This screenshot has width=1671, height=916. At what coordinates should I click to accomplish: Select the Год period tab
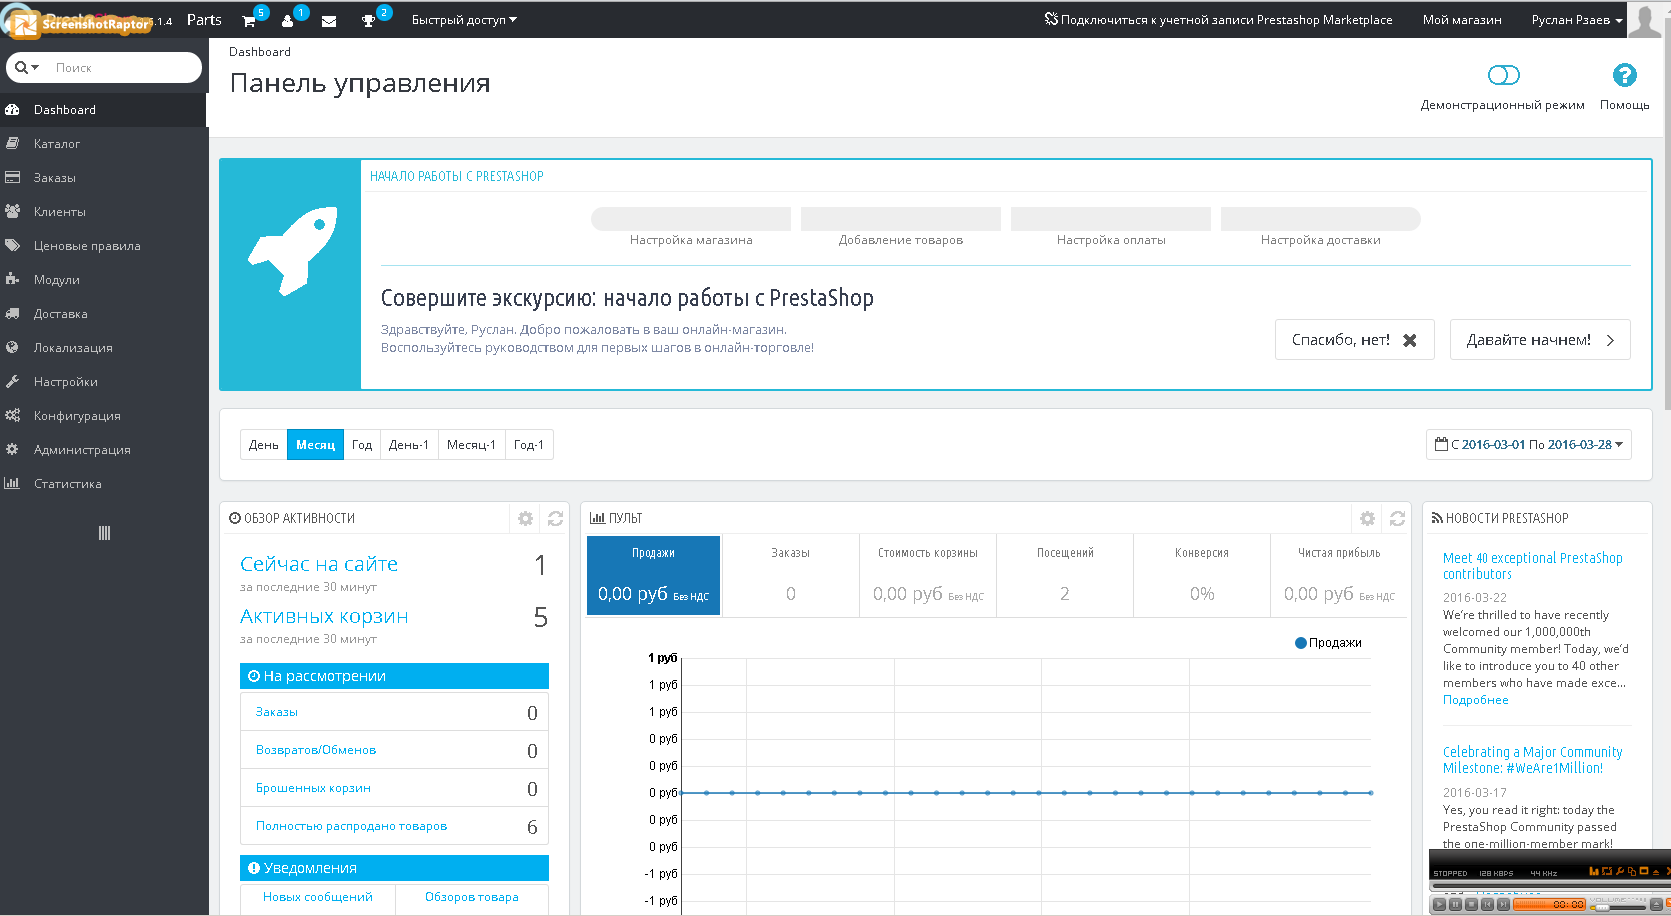[362, 445]
